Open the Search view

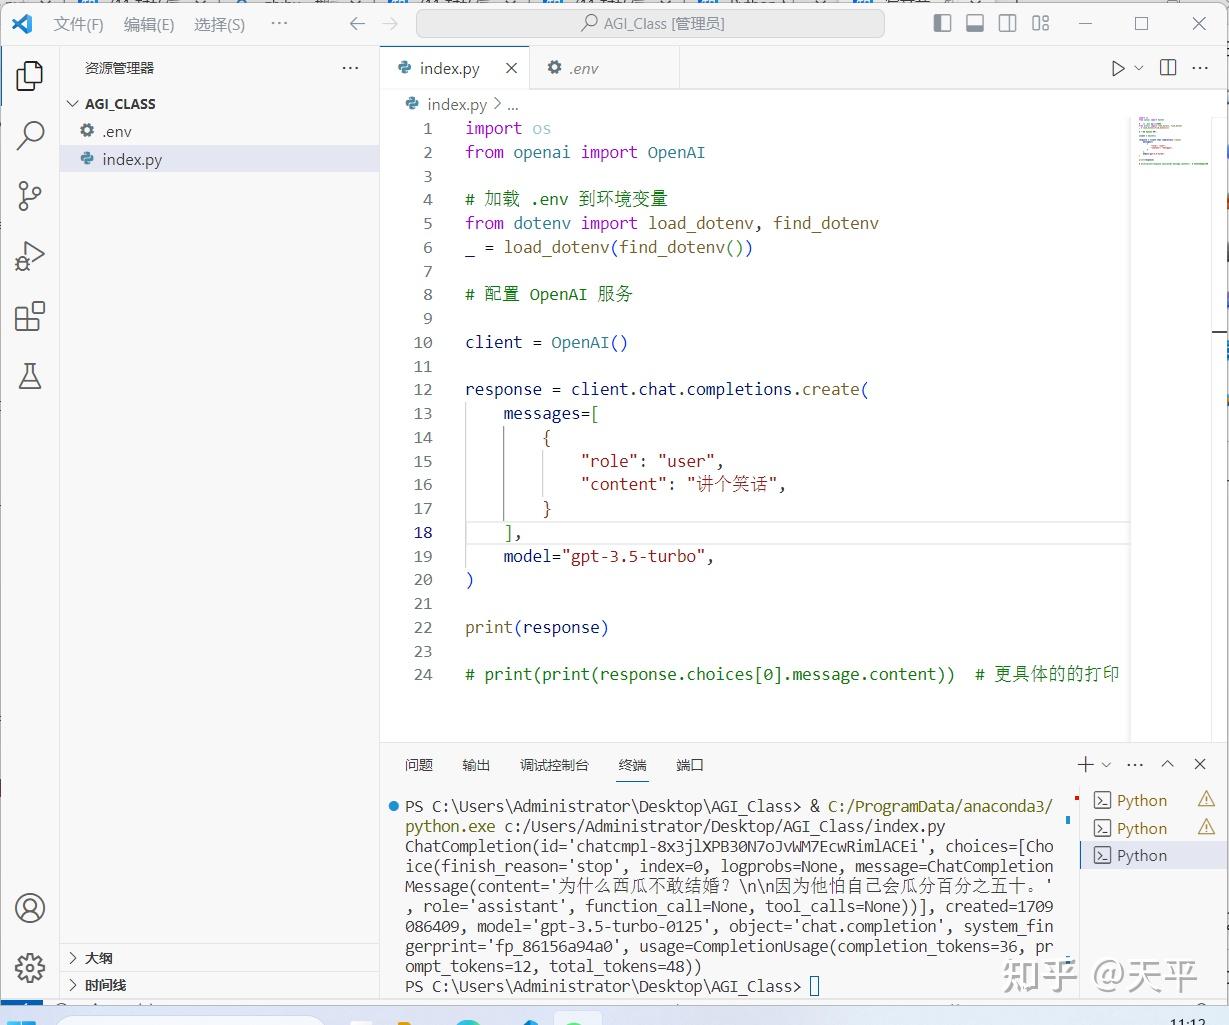click(29, 135)
